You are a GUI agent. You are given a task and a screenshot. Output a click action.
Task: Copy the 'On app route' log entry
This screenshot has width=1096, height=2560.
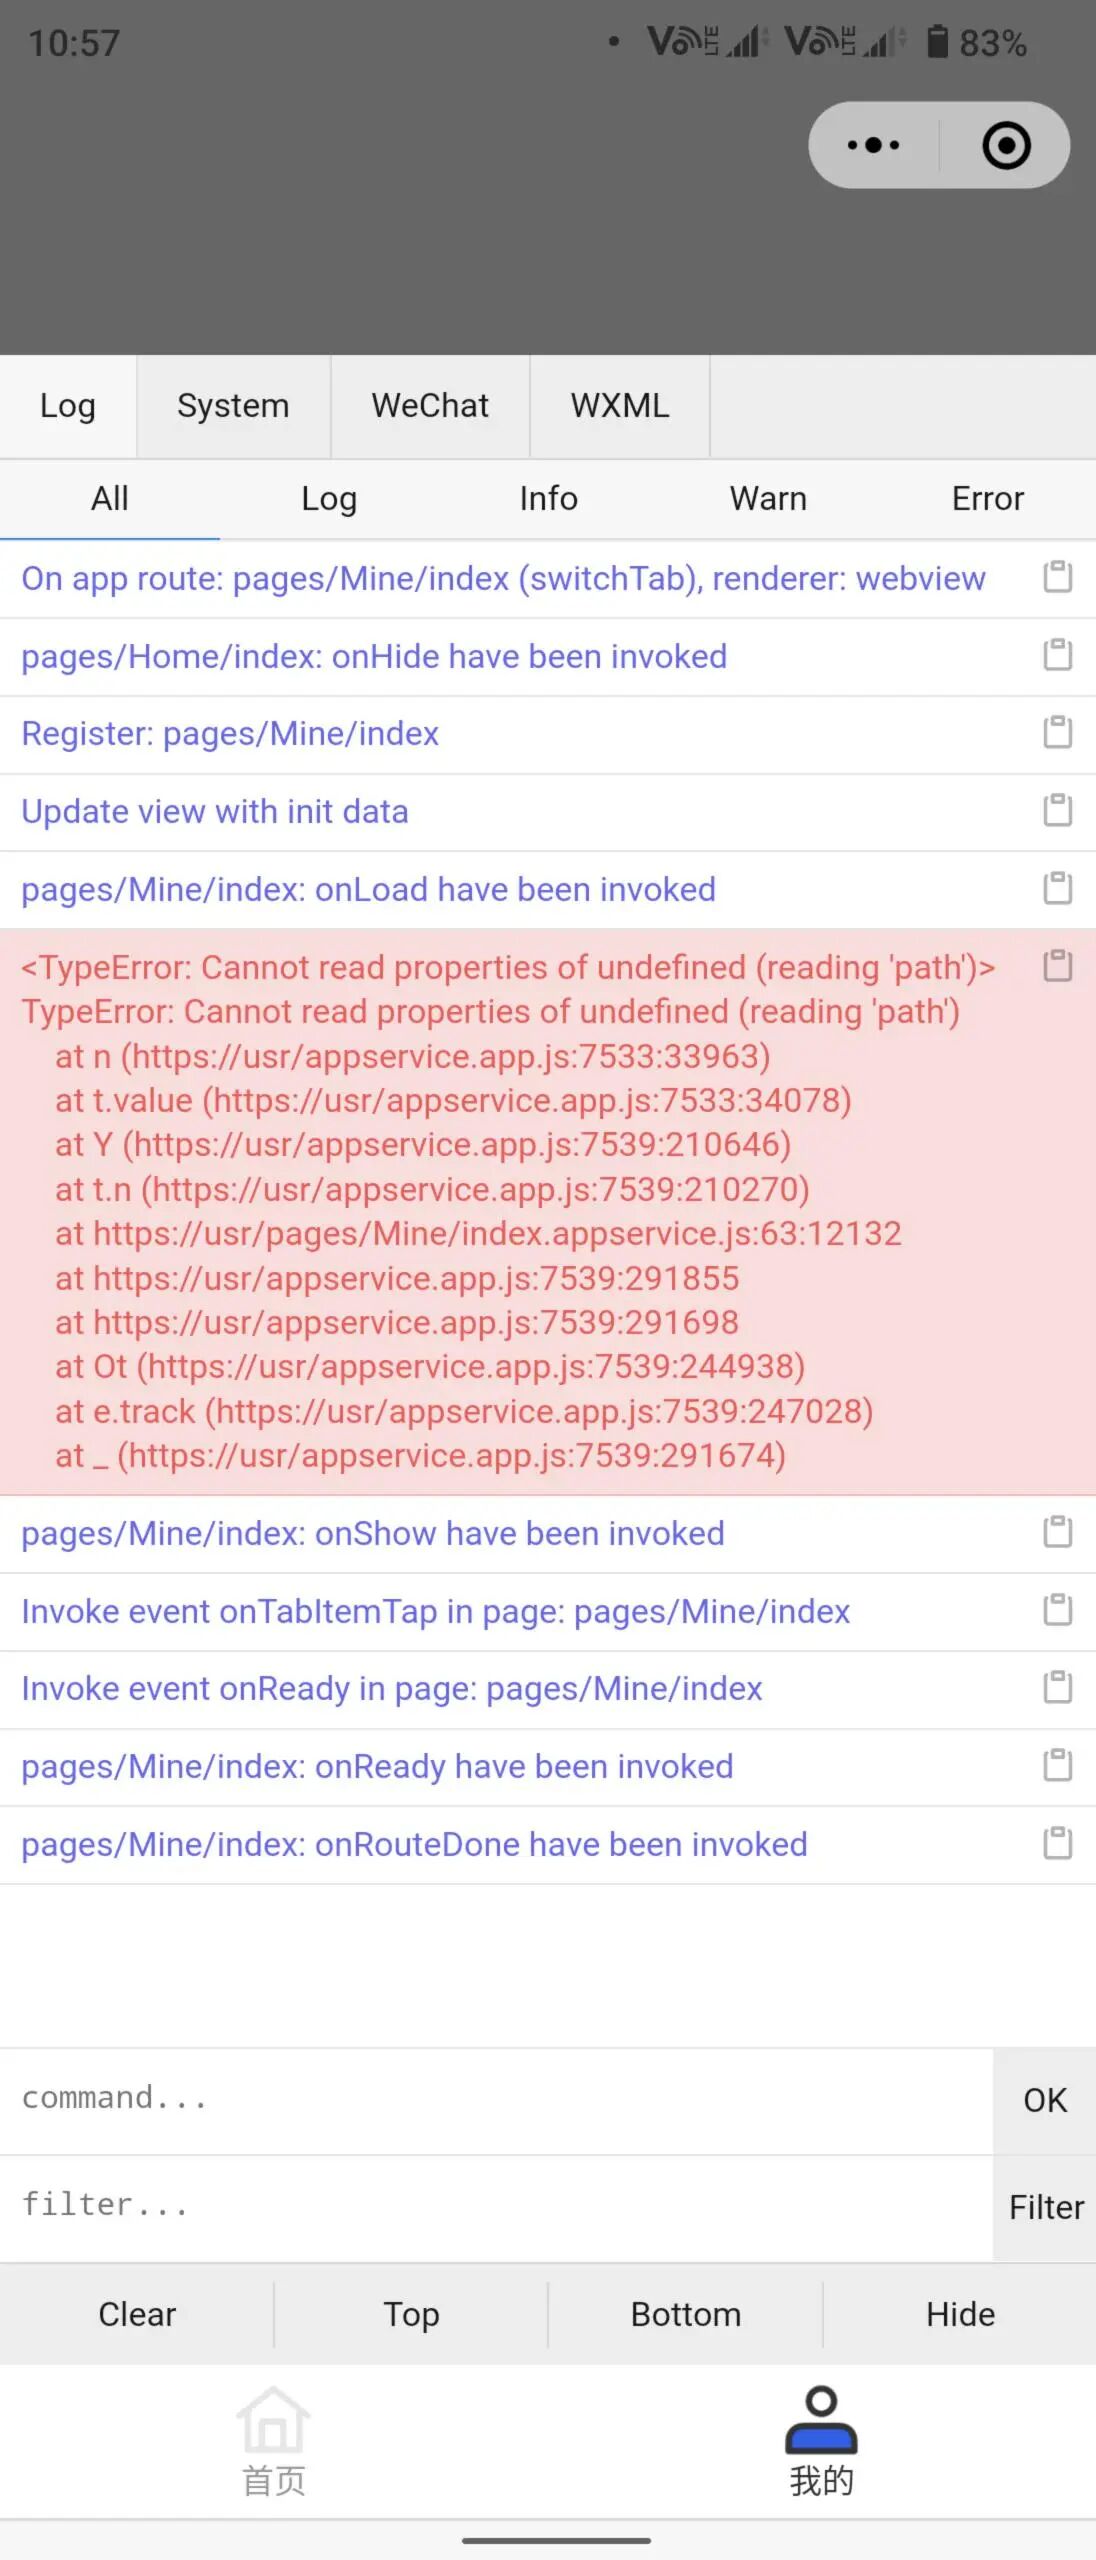tap(1057, 577)
